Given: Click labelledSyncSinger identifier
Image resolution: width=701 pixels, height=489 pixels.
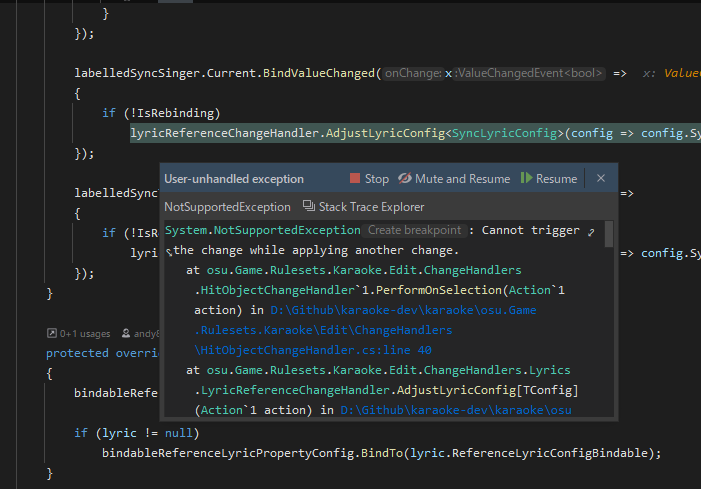Looking at the screenshot, I should coord(137,73).
